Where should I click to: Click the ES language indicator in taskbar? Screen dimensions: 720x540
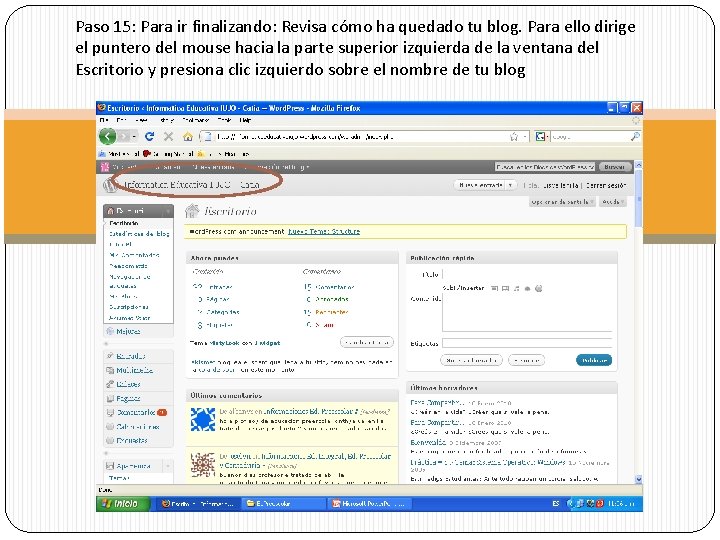pyautogui.click(x=556, y=504)
